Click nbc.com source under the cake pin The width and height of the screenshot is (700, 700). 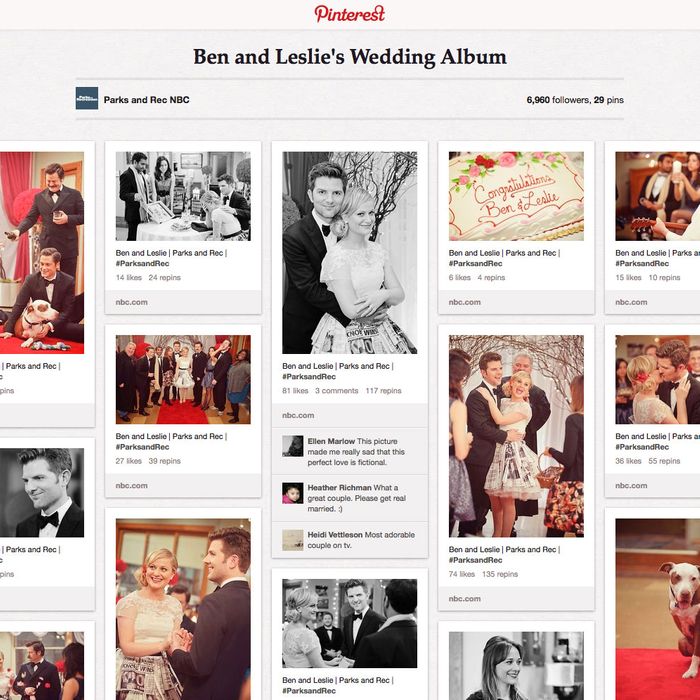465,302
